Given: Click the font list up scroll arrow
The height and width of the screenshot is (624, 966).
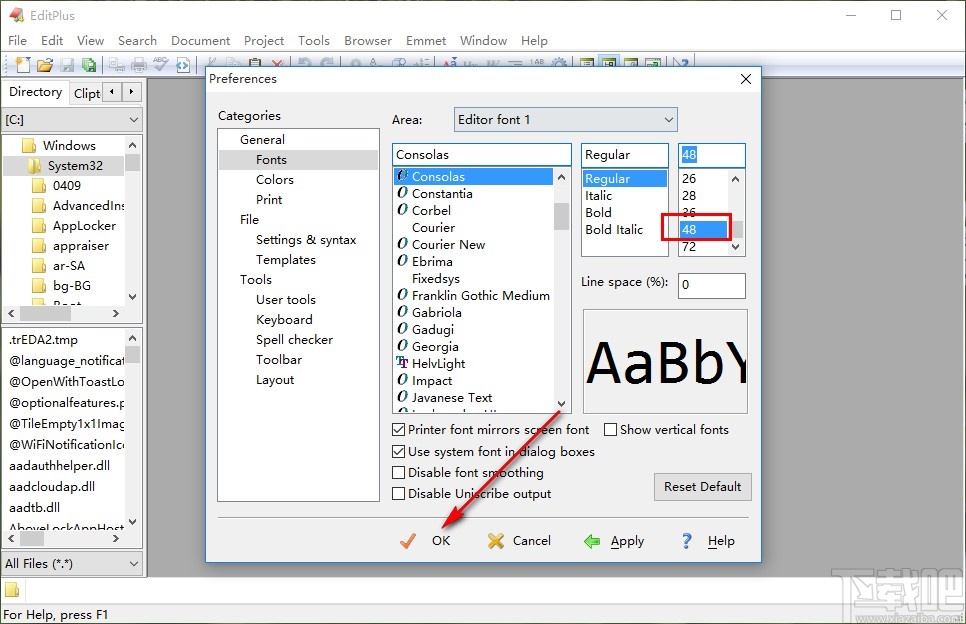Looking at the screenshot, I should tap(561, 177).
